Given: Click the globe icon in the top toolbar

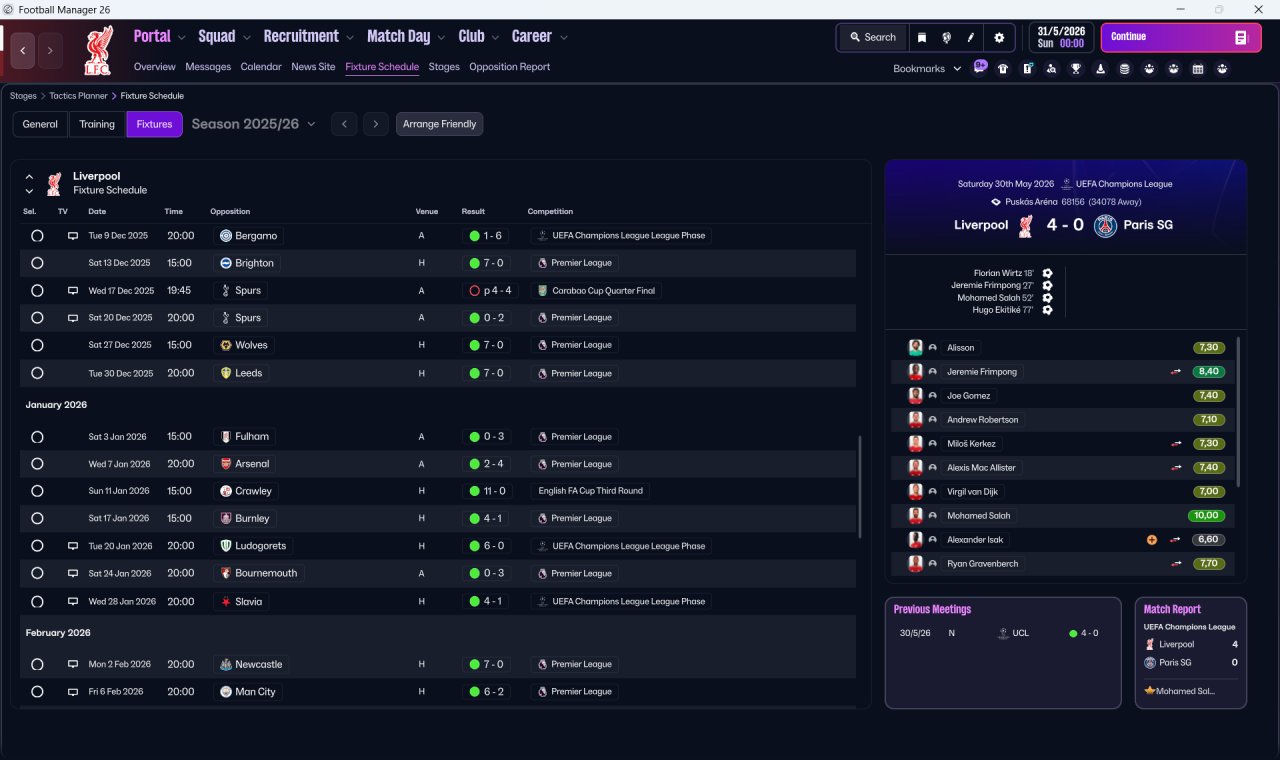Looking at the screenshot, I should [946, 37].
